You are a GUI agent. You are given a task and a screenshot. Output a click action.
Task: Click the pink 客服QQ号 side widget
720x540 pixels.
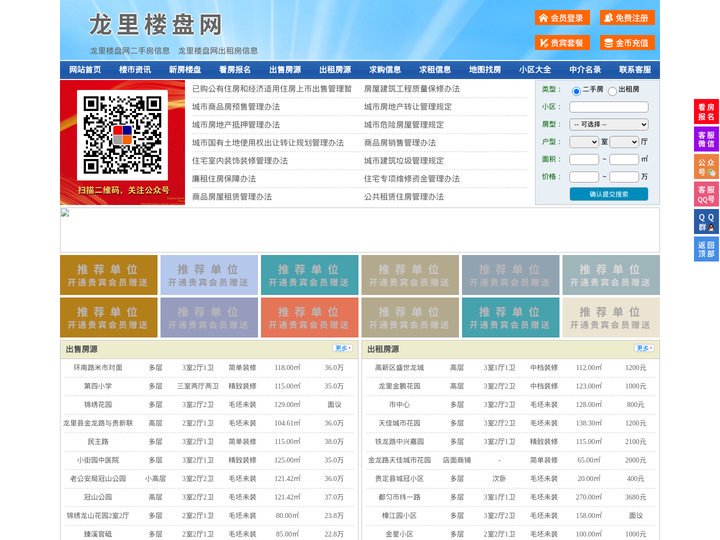[706, 194]
